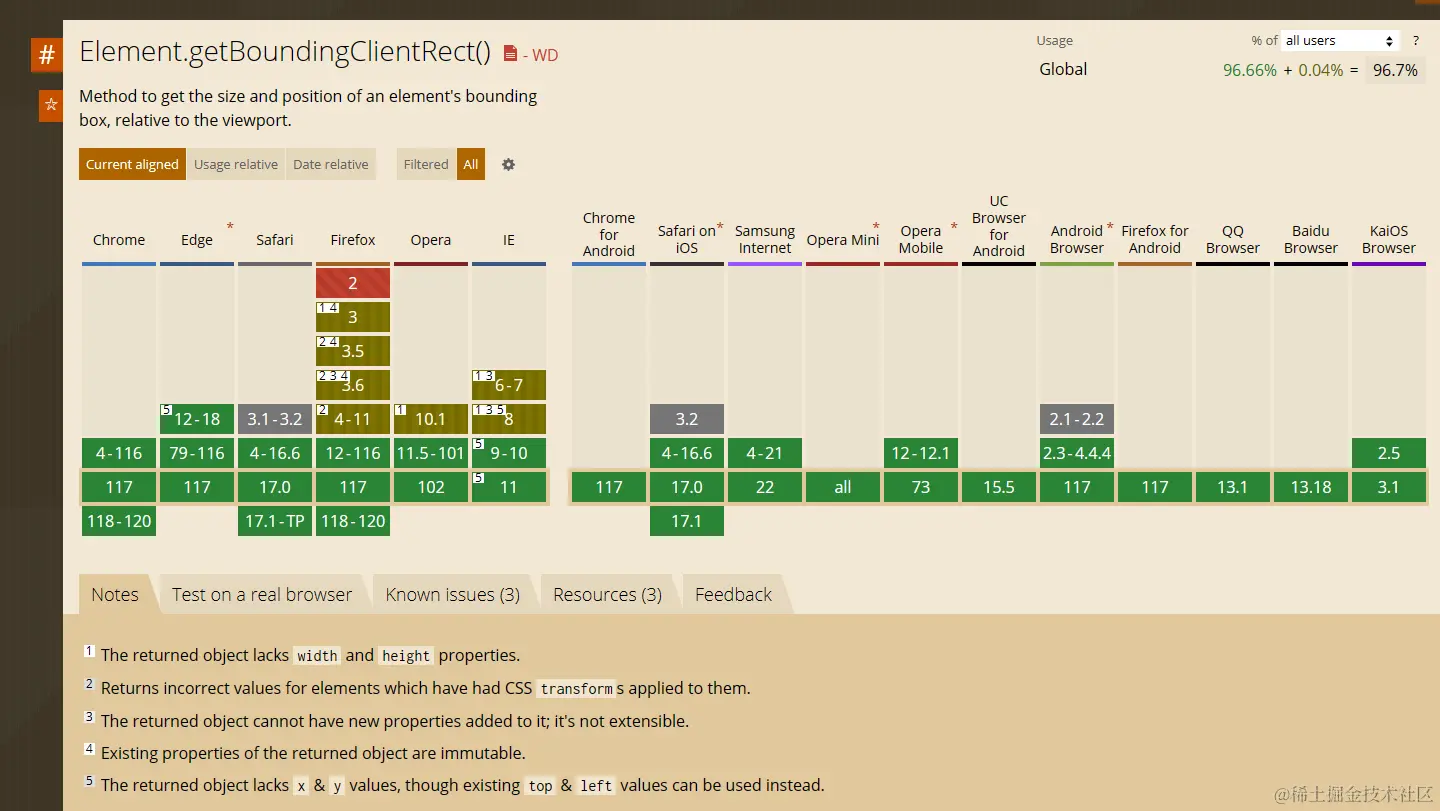Screen dimensions: 1440x811
Task: Click the usage help question mark
Action: pyautogui.click(x=1415, y=41)
